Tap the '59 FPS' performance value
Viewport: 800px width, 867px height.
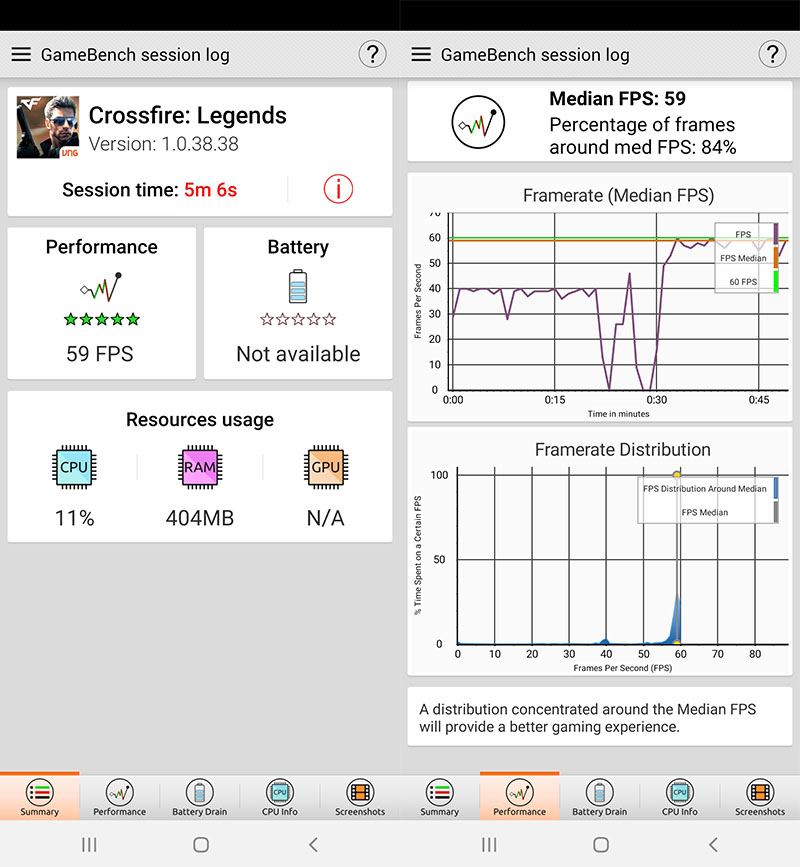100,354
